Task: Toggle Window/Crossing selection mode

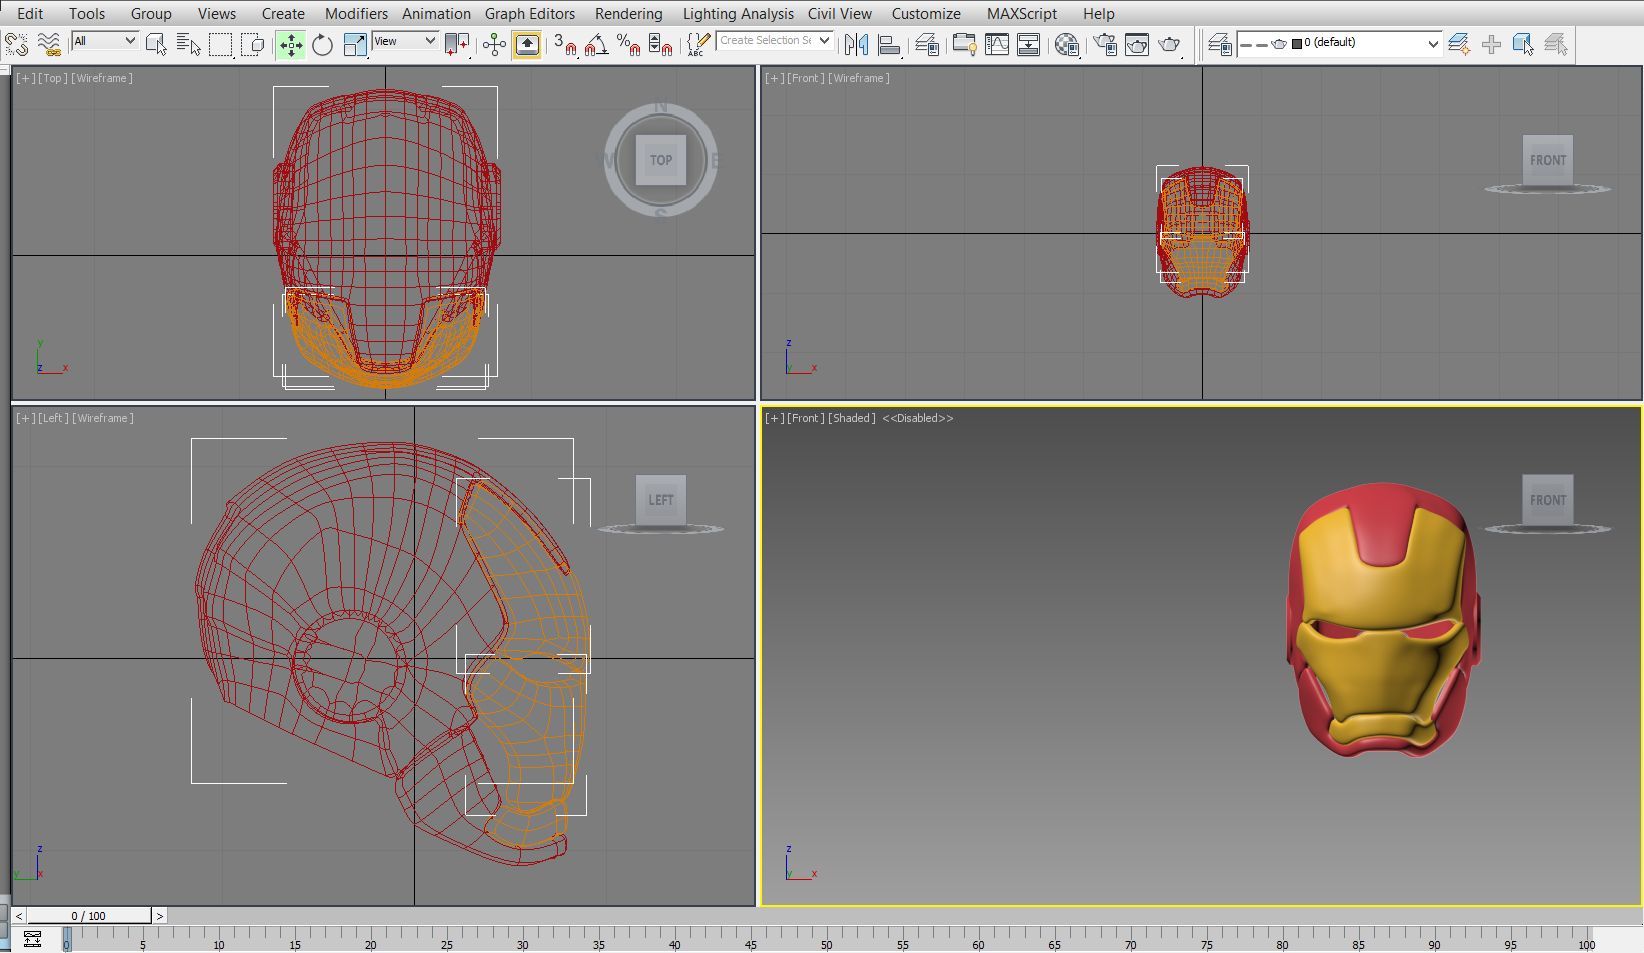Action: point(253,44)
